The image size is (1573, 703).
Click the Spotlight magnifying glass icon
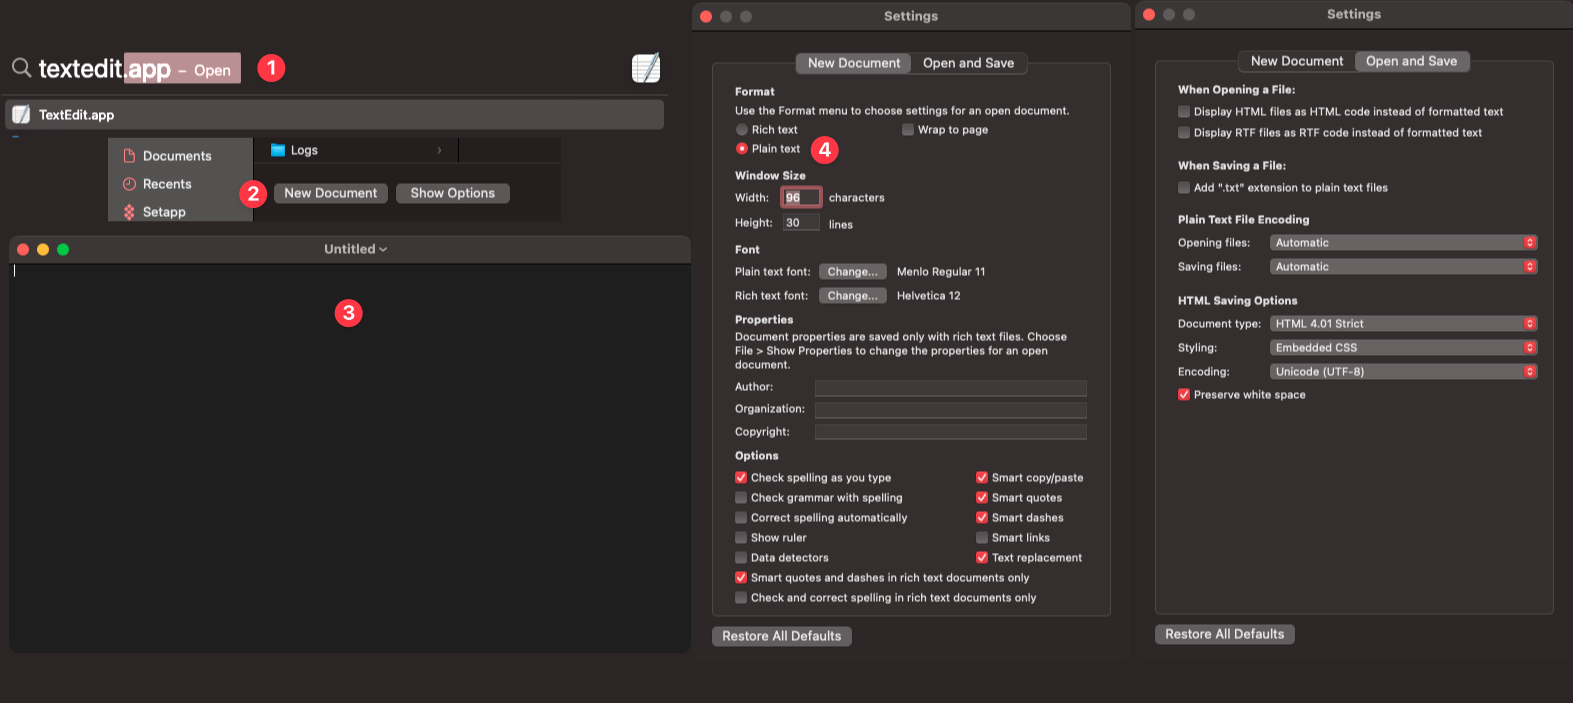pyautogui.click(x=21, y=67)
